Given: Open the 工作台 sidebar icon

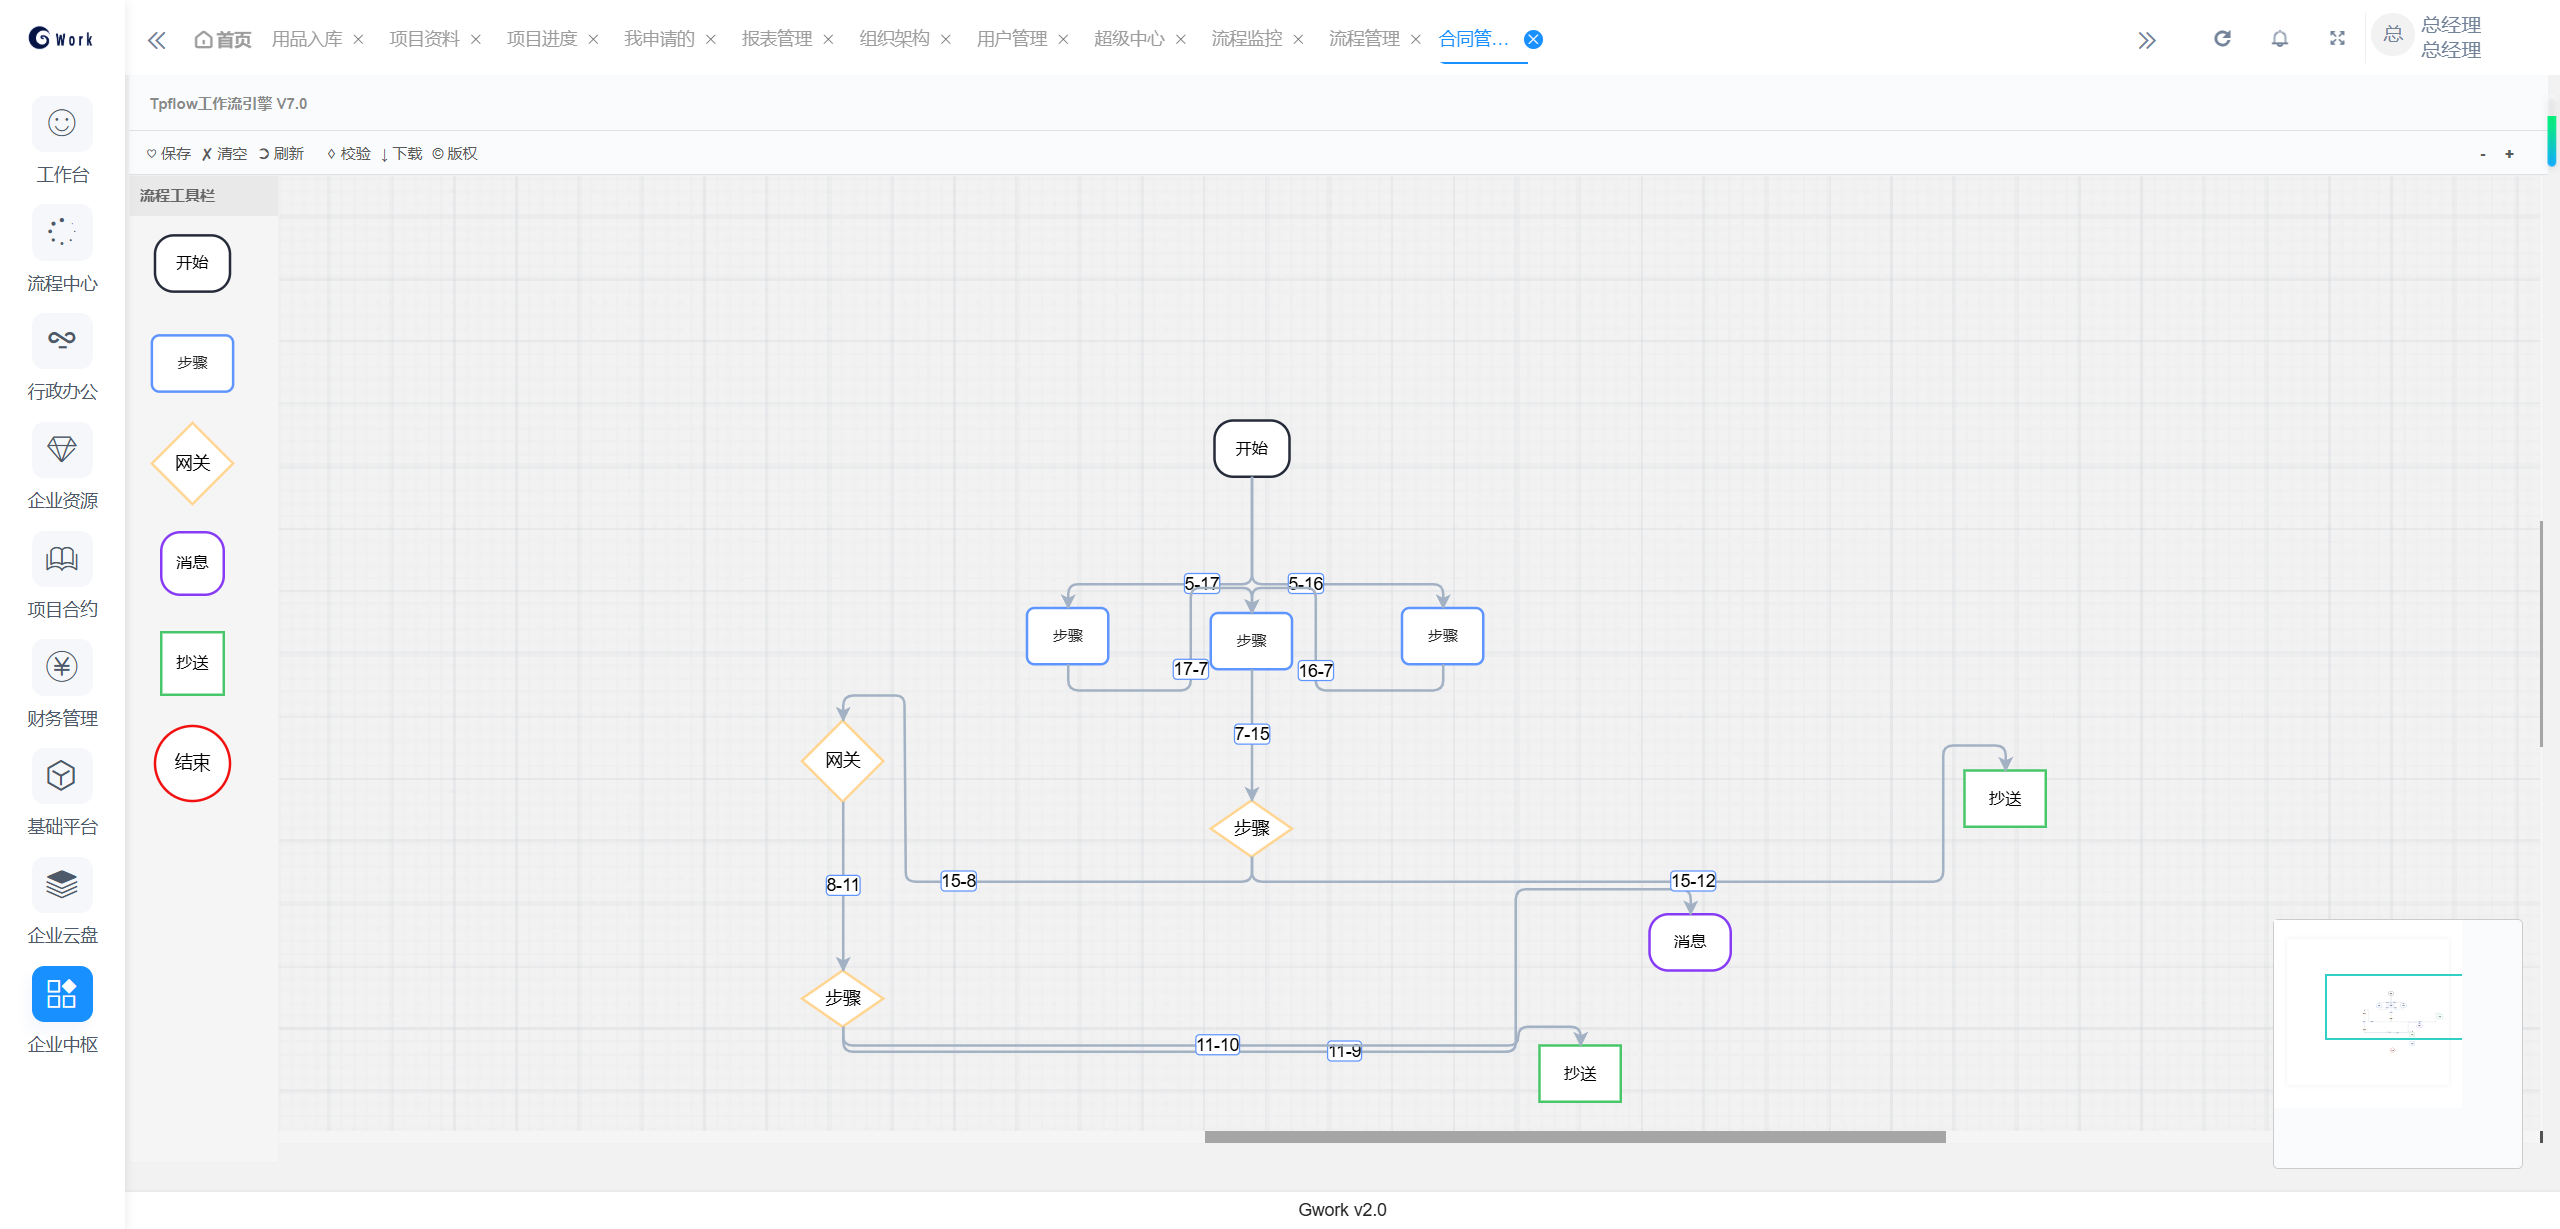Looking at the screenshot, I should 62,124.
